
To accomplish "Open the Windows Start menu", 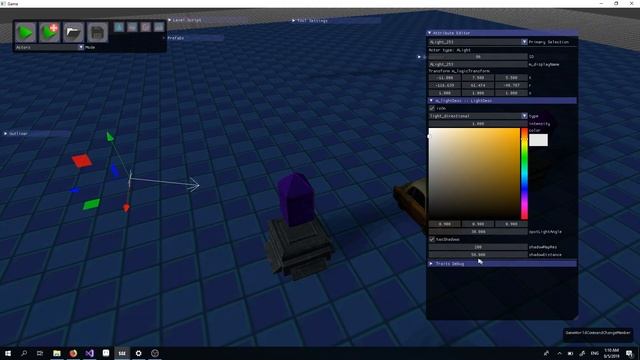I will pos(8,353).
